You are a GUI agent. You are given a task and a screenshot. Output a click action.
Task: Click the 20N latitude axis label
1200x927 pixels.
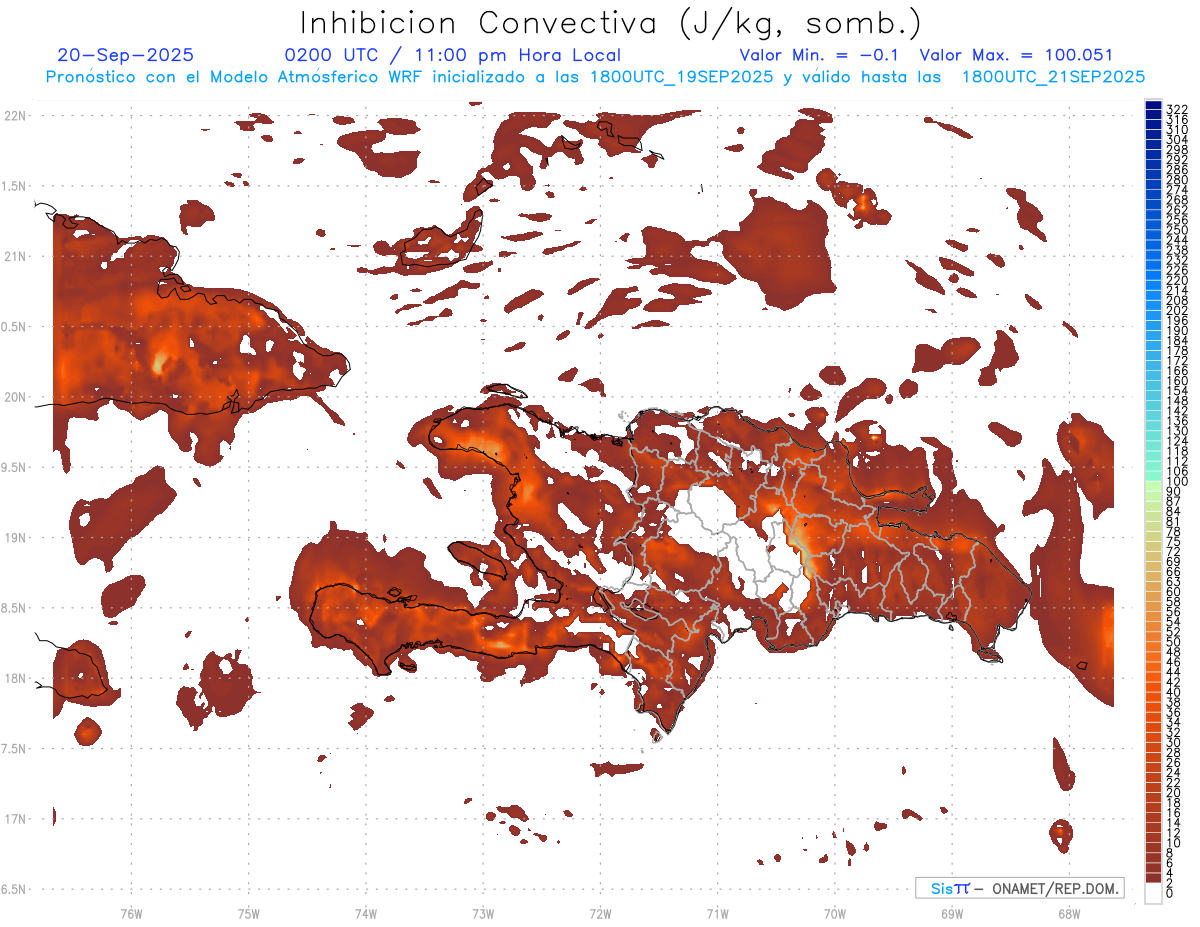(x=14, y=397)
